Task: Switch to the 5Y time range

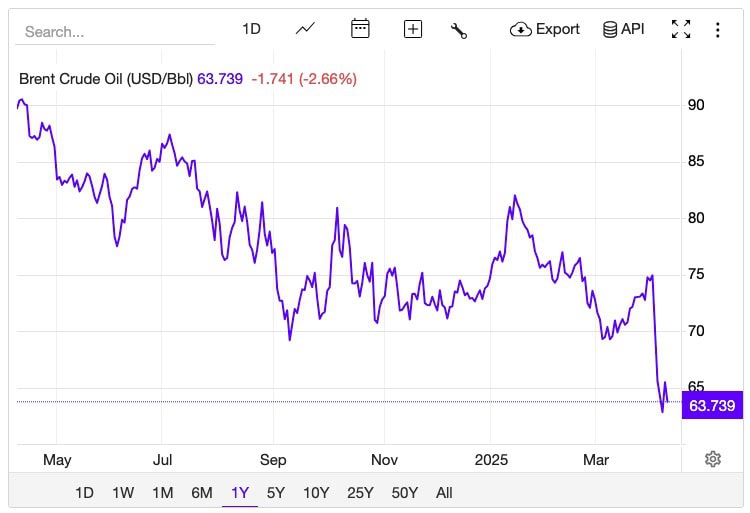Action: 276,492
